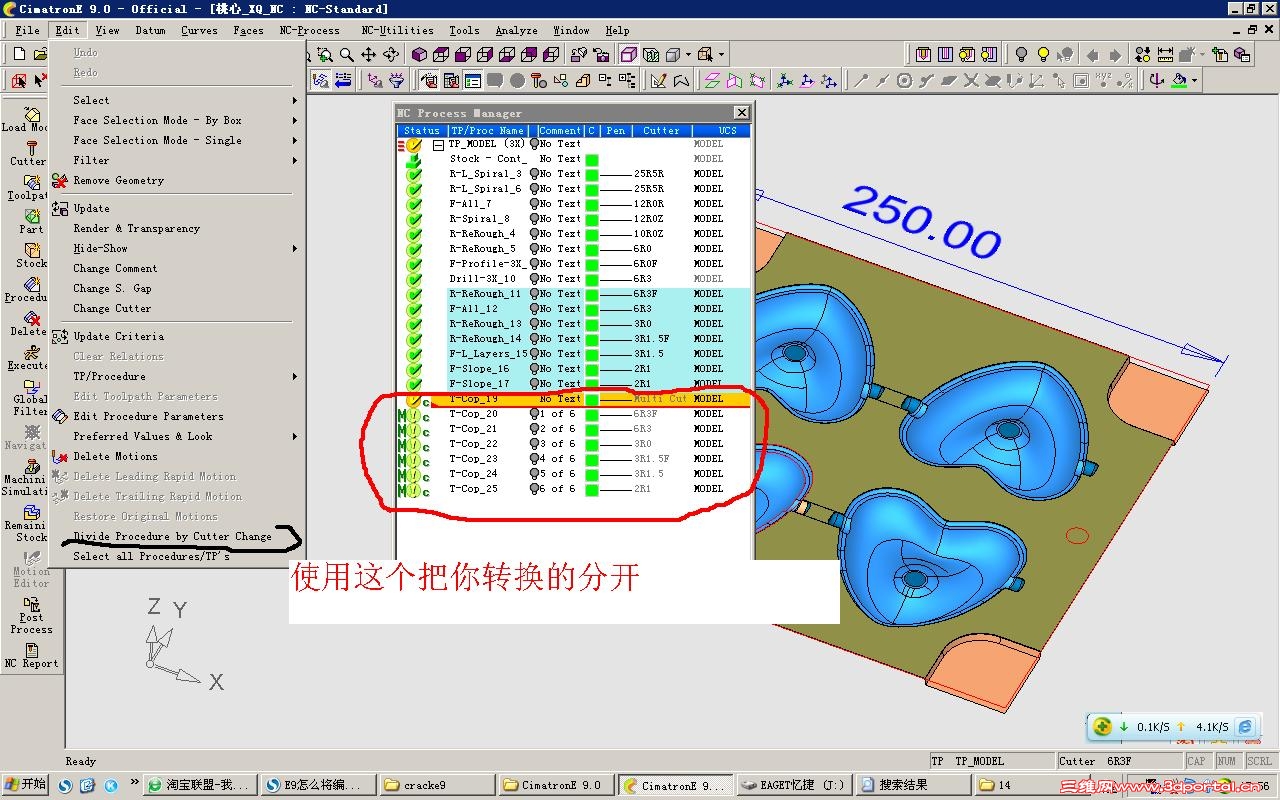
Task: Click the rotate view toolbar icon
Action: (390, 55)
